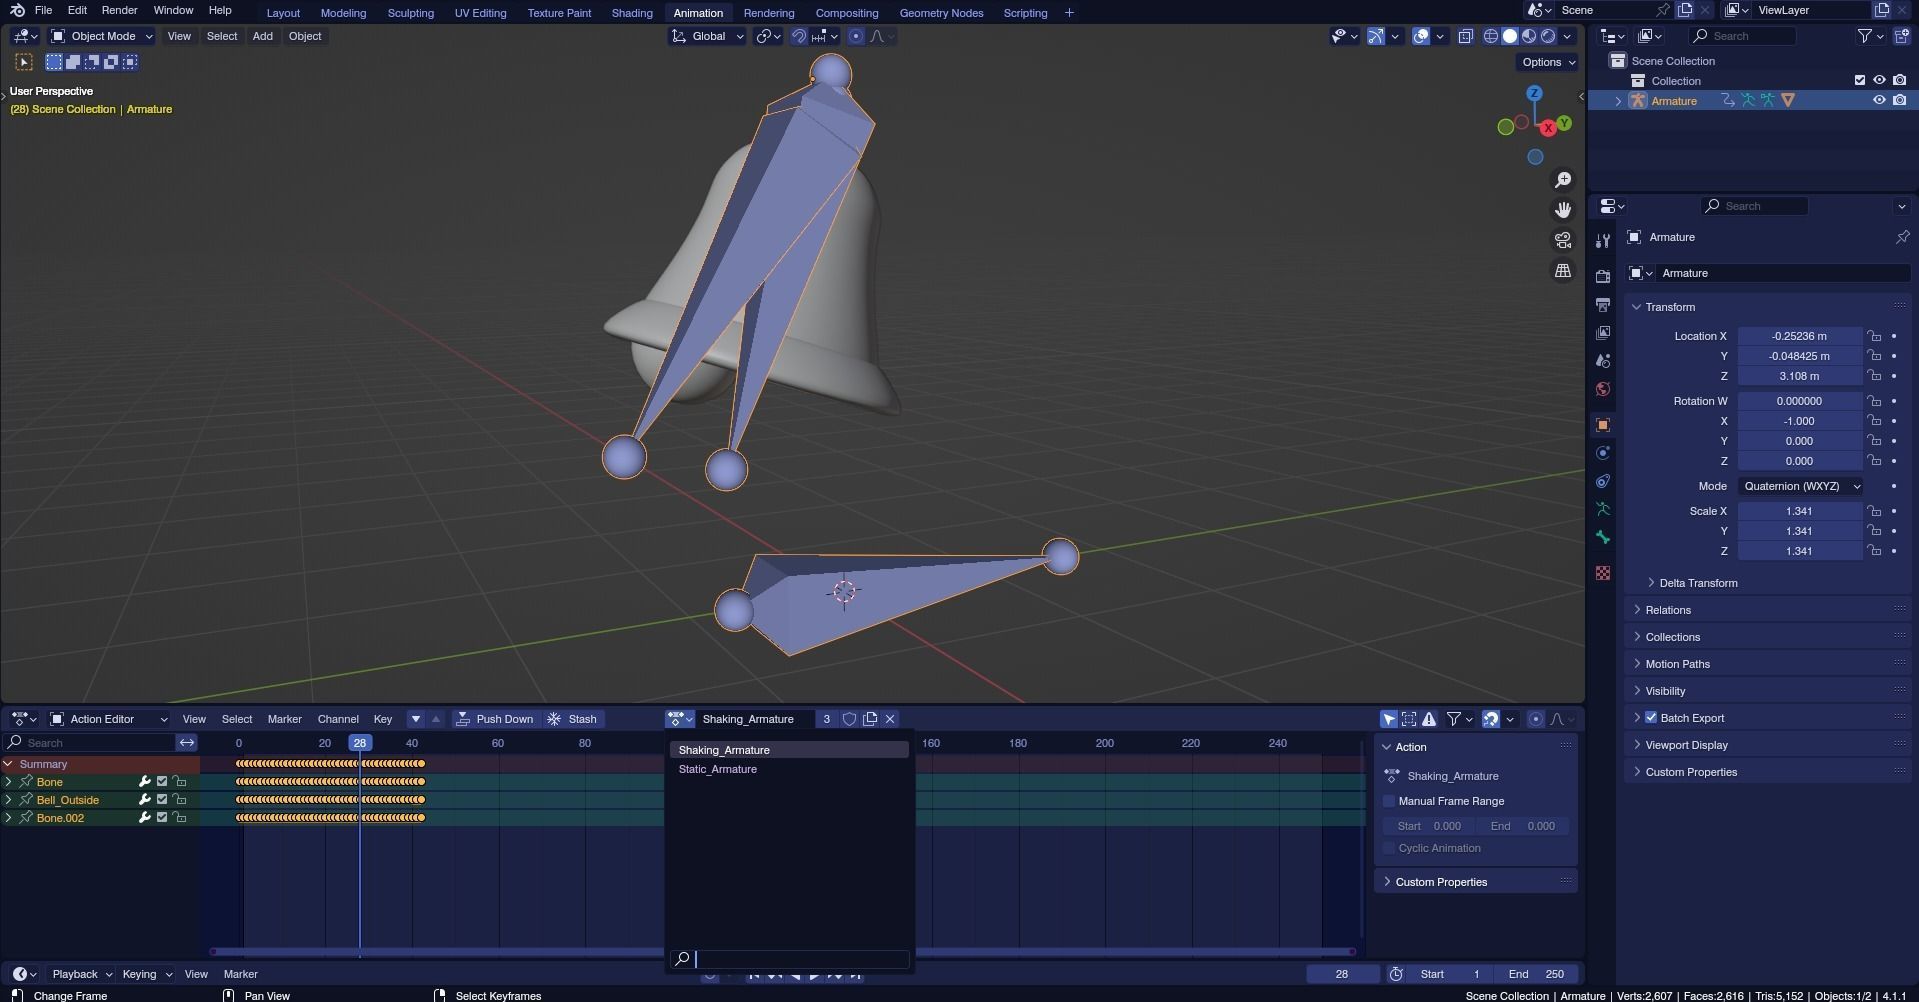
Task: Toggle X-ray in viewport header
Action: [1466, 36]
